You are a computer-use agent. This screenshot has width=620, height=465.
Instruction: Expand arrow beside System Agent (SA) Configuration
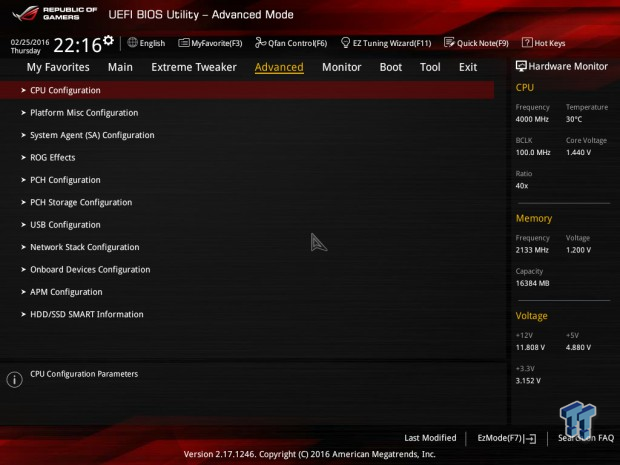tap(23, 135)
